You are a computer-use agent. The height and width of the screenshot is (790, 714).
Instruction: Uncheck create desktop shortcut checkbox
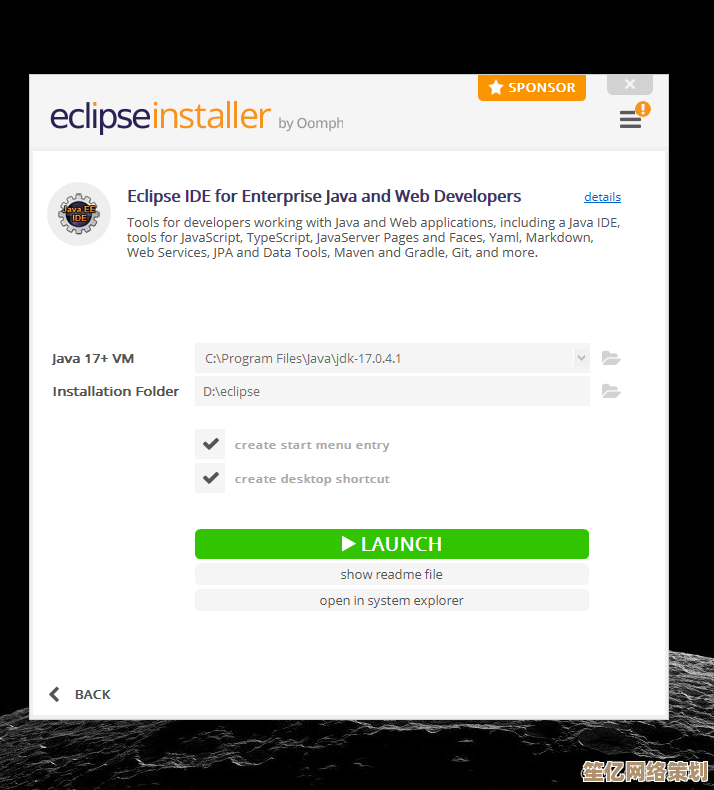(x=210, y=478)
